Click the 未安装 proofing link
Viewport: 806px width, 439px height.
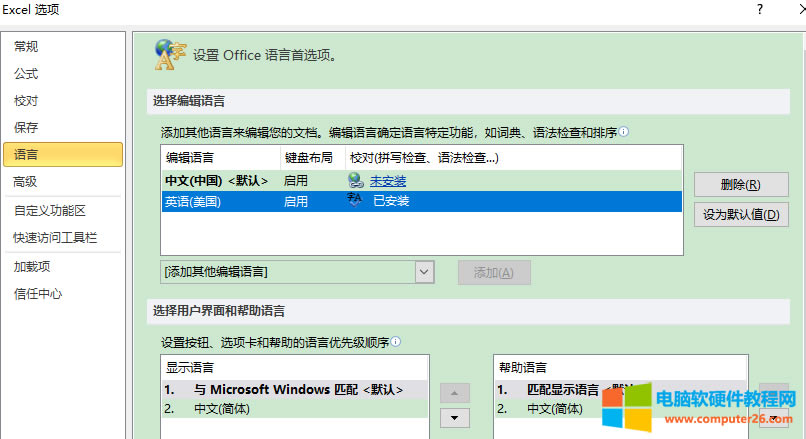[388, 181]
